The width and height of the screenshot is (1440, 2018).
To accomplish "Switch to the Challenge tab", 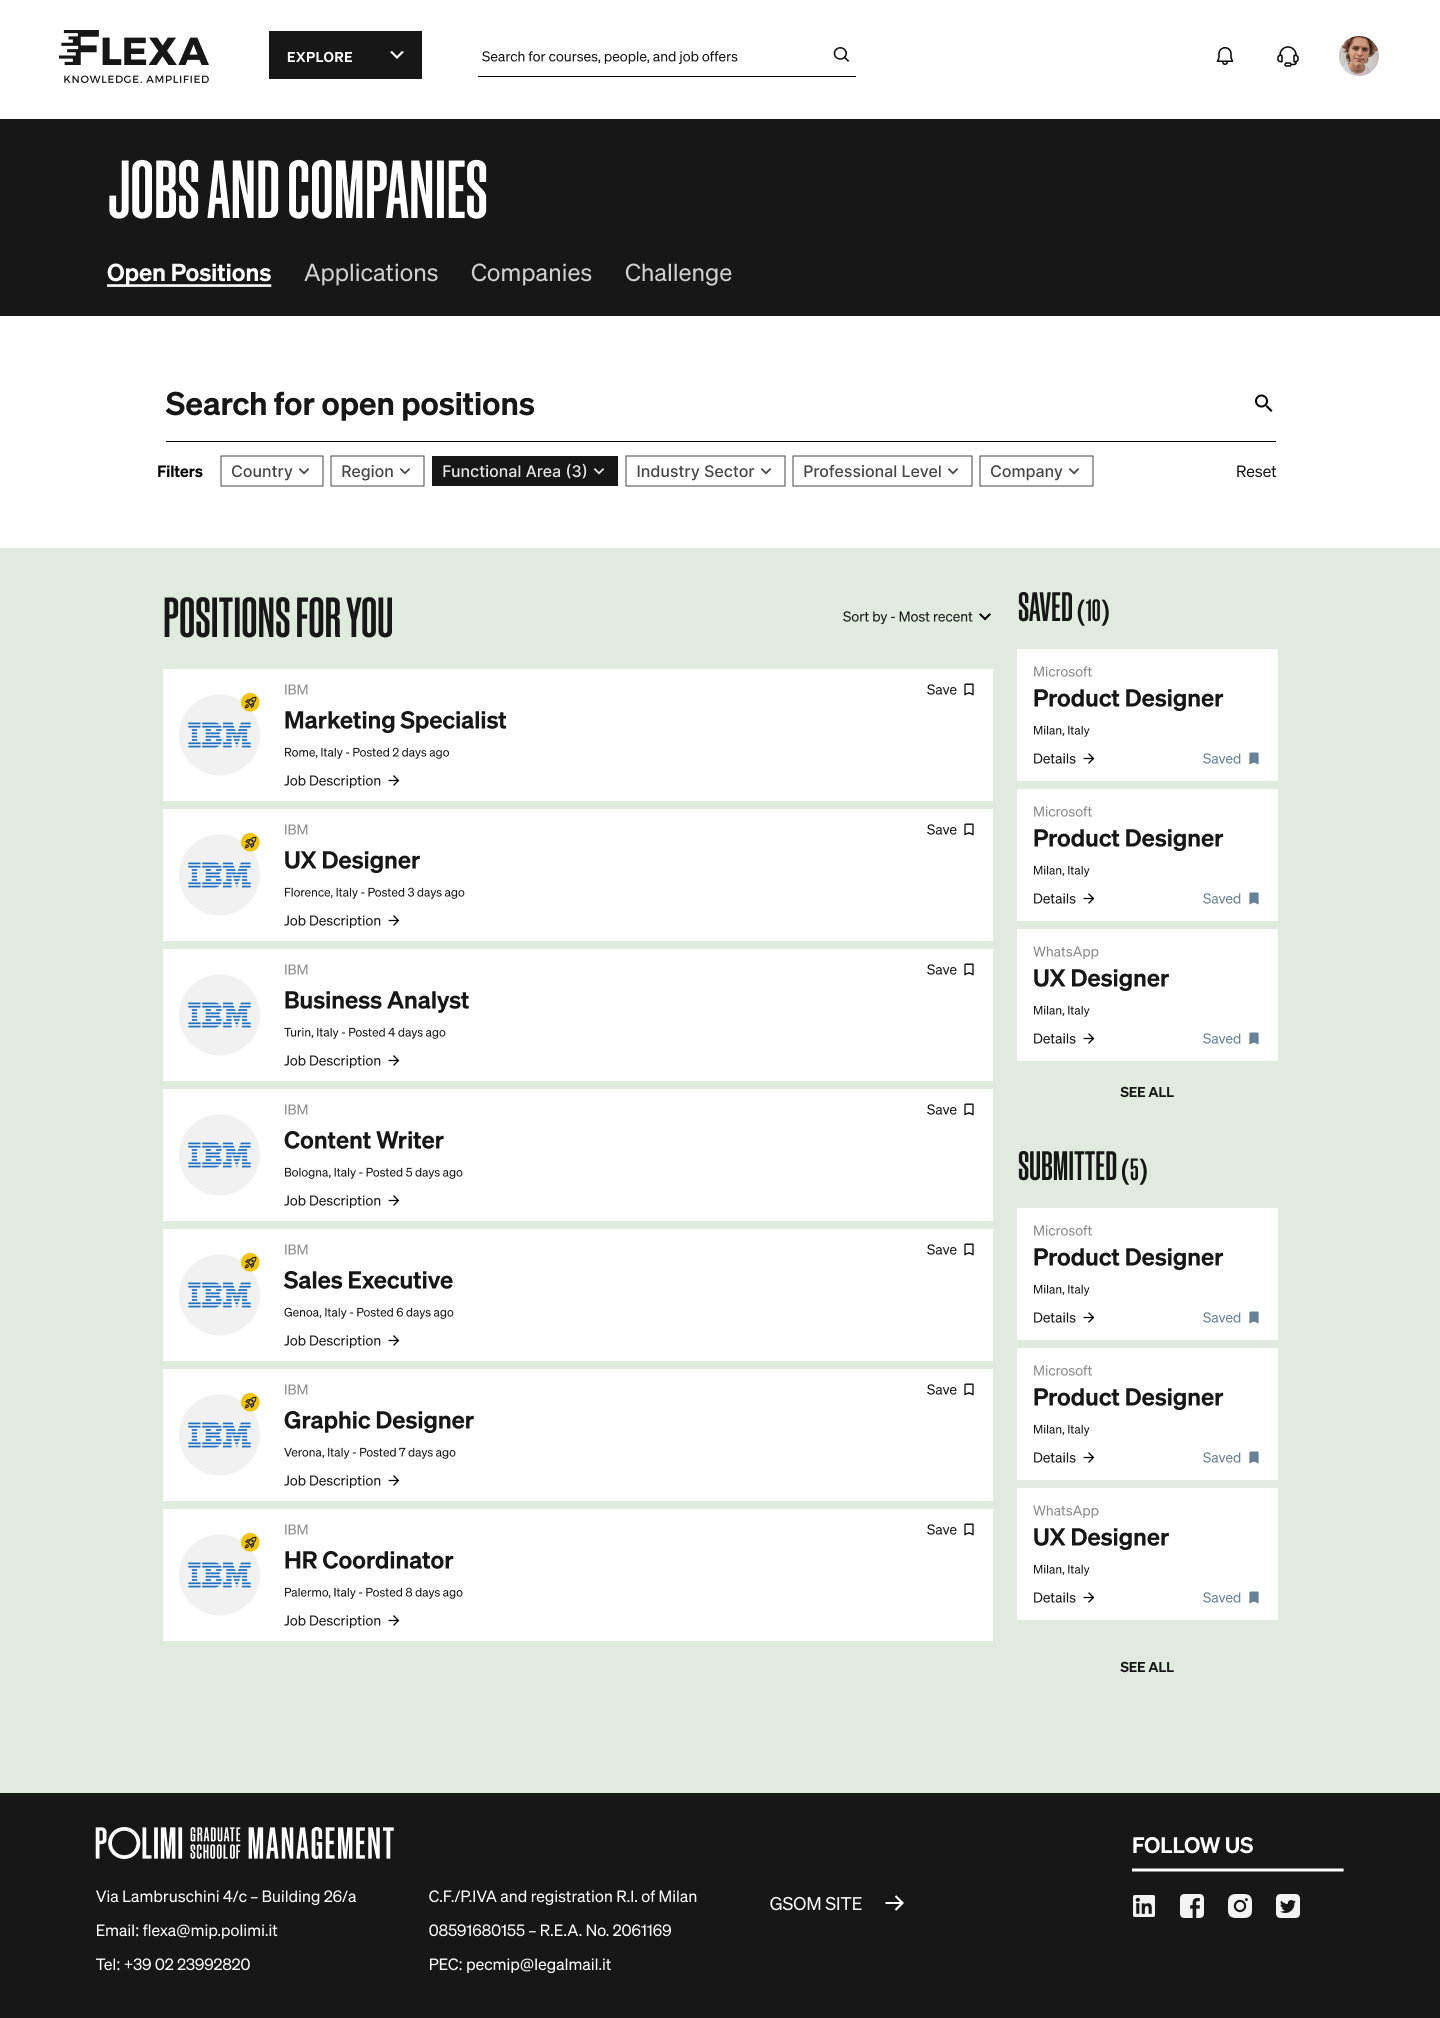I will 678,273.
